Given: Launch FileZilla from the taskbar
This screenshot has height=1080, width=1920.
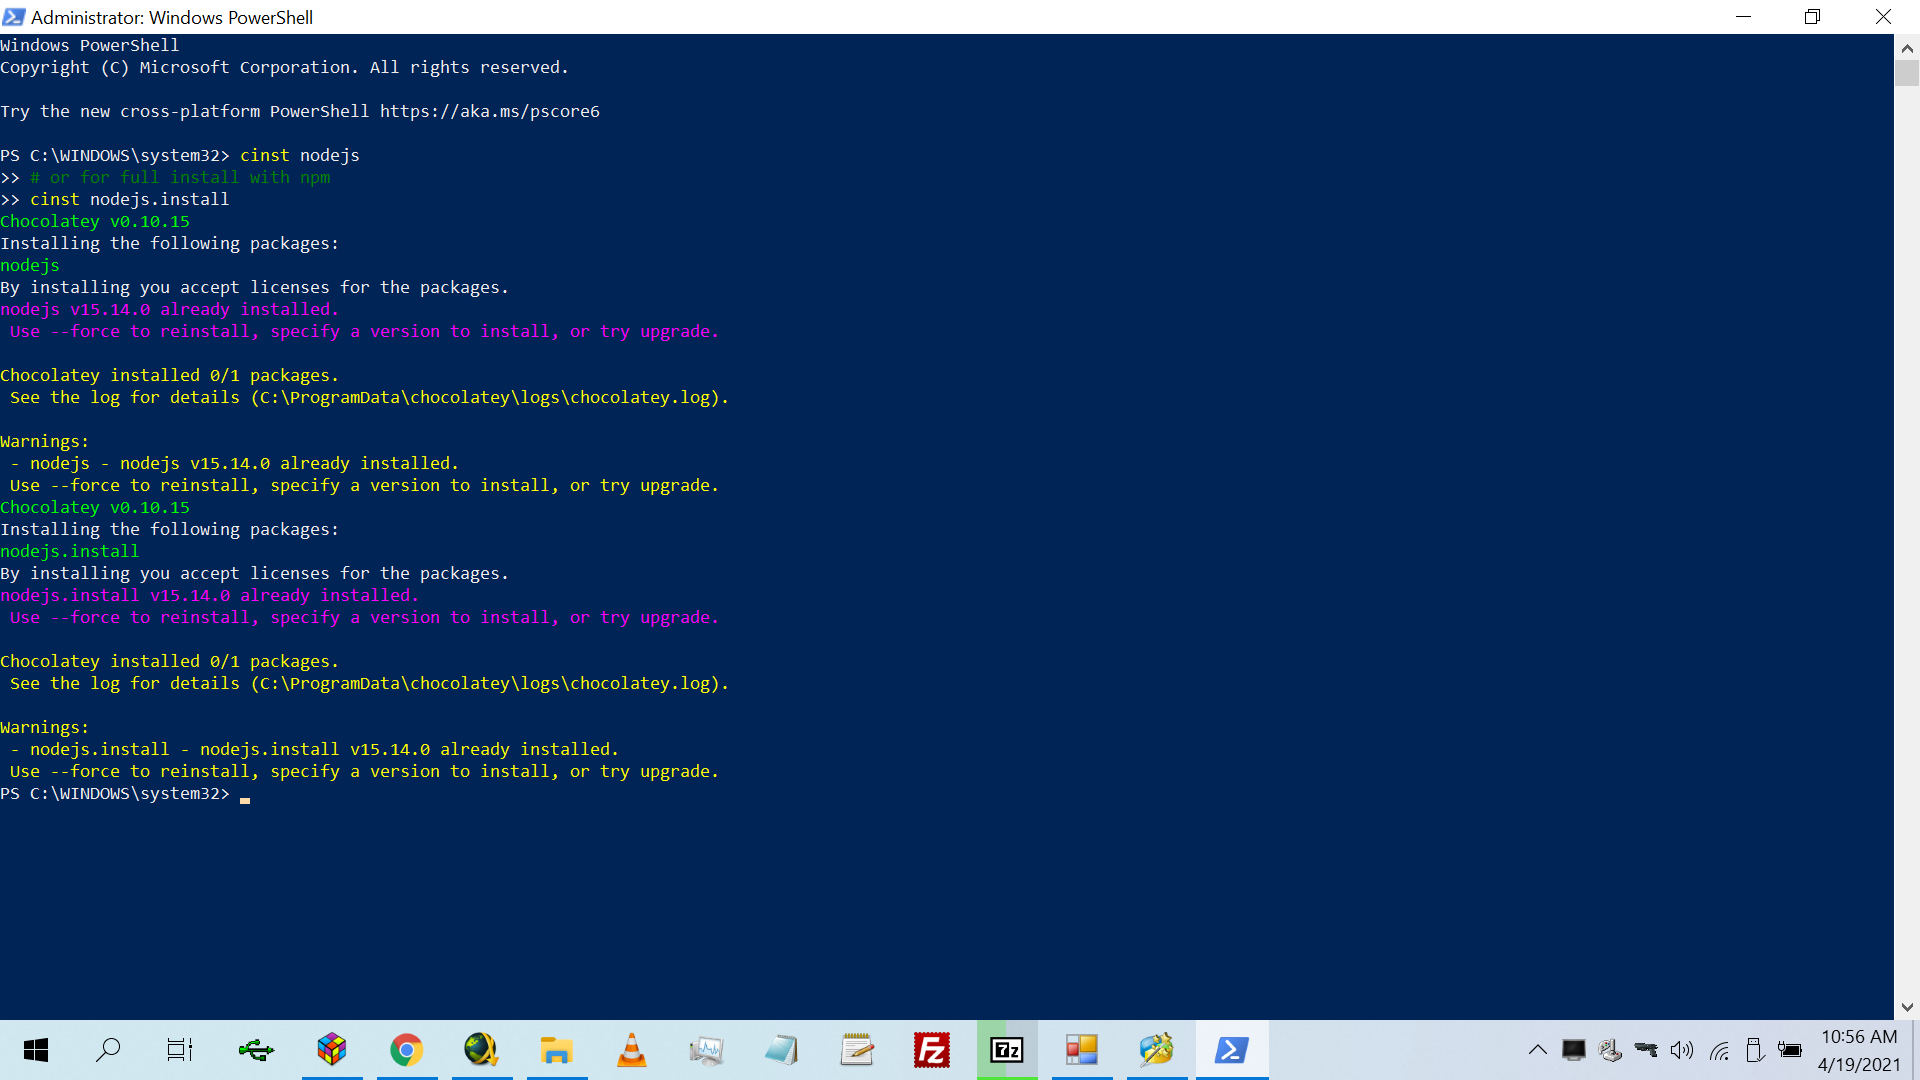Looking at the screenshot, I should [x=932, y=1050].
